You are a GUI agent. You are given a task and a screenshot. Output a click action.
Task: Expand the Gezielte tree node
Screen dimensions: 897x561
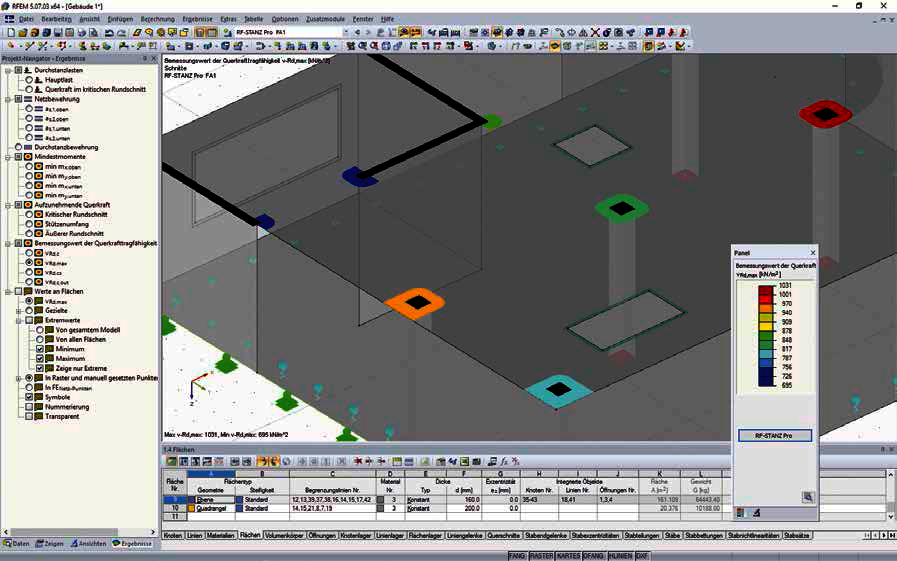(x=19, y=311)
